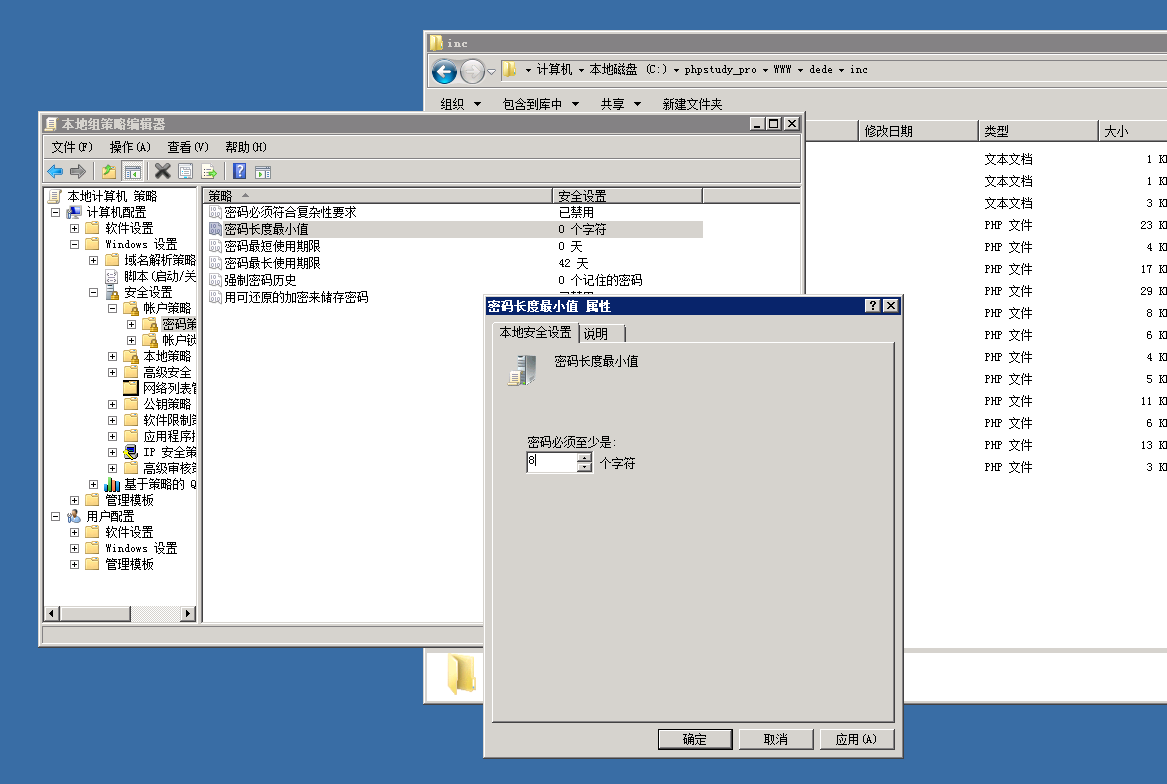Click the blue Back arrow in Group Policy toolbar
This screenshot has height=784, width=1167.
[55, 171]
